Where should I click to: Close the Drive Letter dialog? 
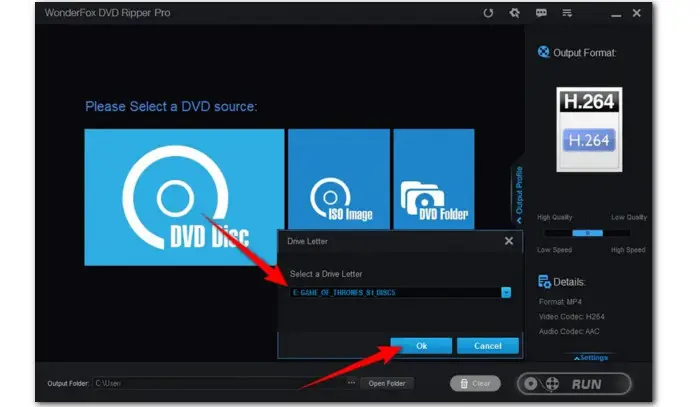coord(508,241)
